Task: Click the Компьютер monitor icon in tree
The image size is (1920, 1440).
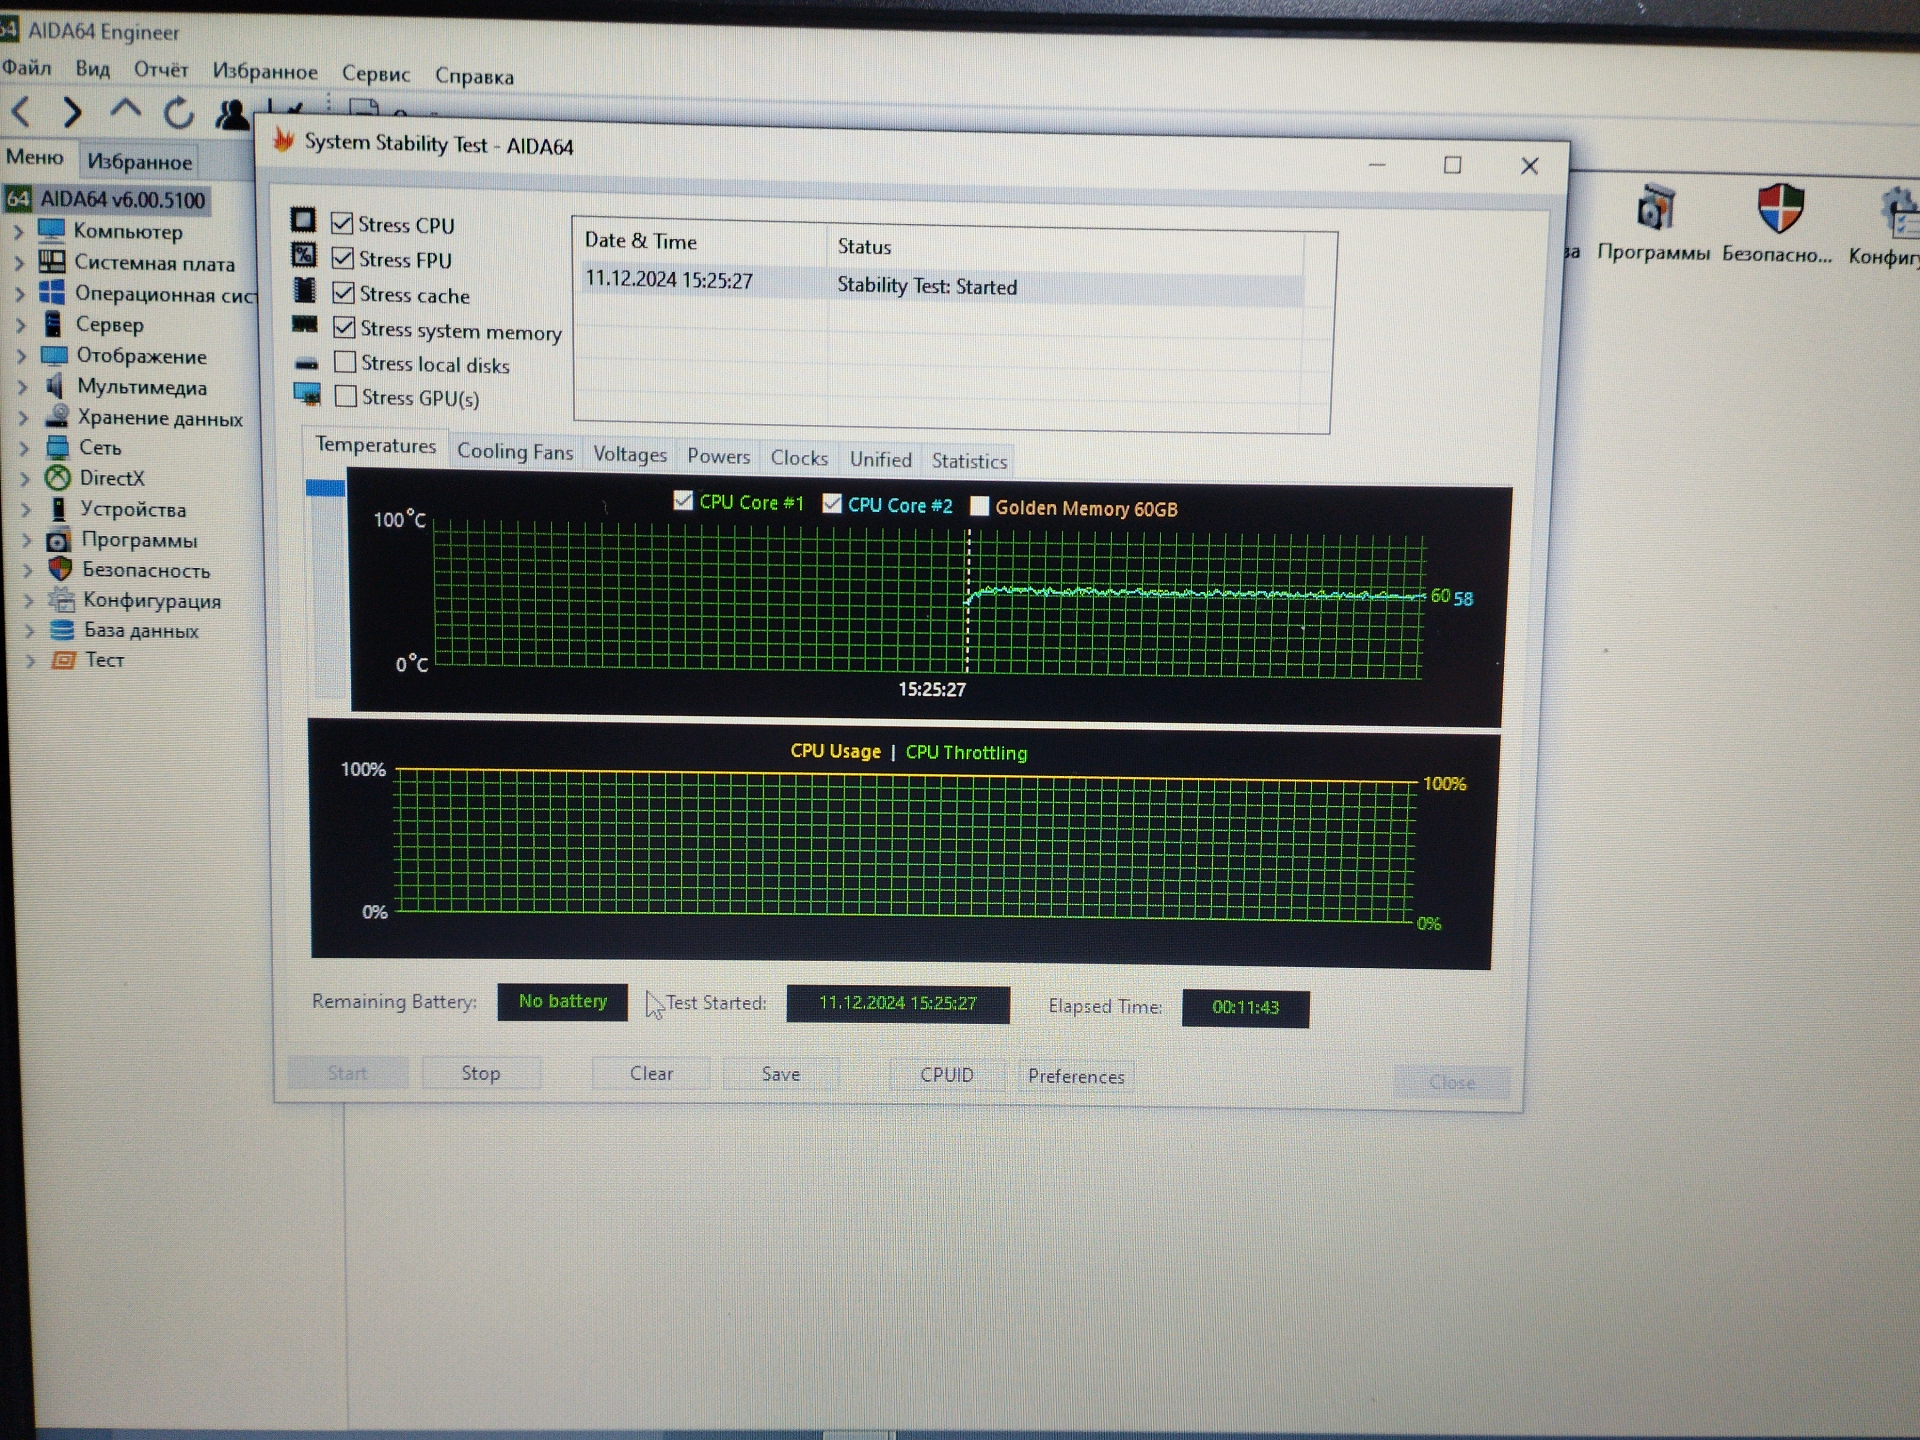Action: pyautogui.click(x=51, y=231)
